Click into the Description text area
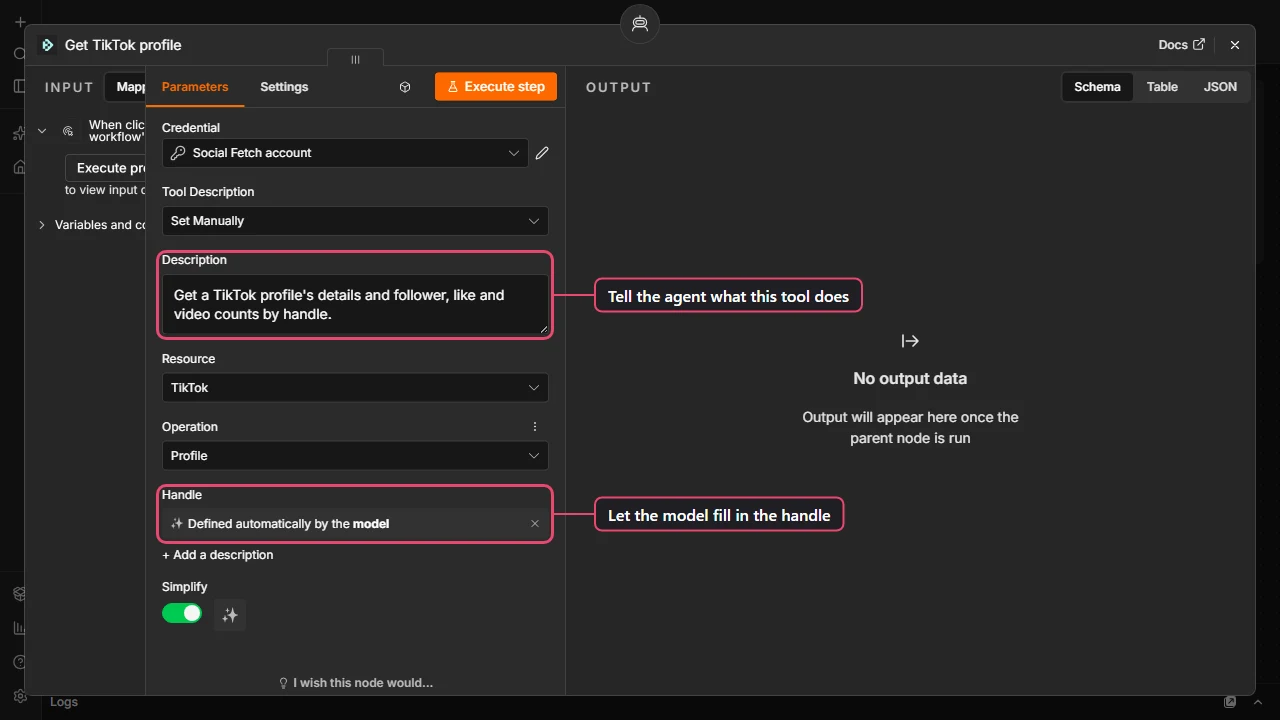This screenshot has height=720, width=1280. click(x=355, y=305)
